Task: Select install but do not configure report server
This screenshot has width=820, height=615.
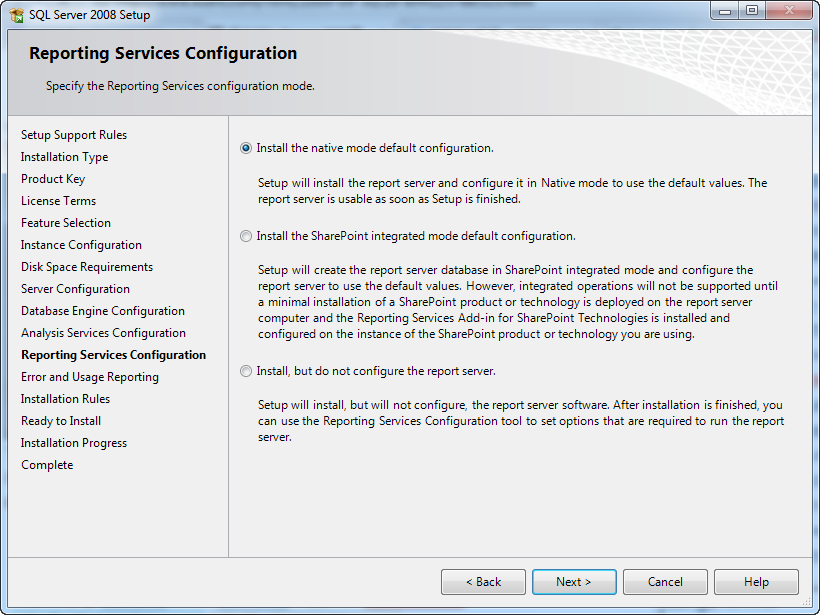Action: pyautogui.click(x=245, y=371)
